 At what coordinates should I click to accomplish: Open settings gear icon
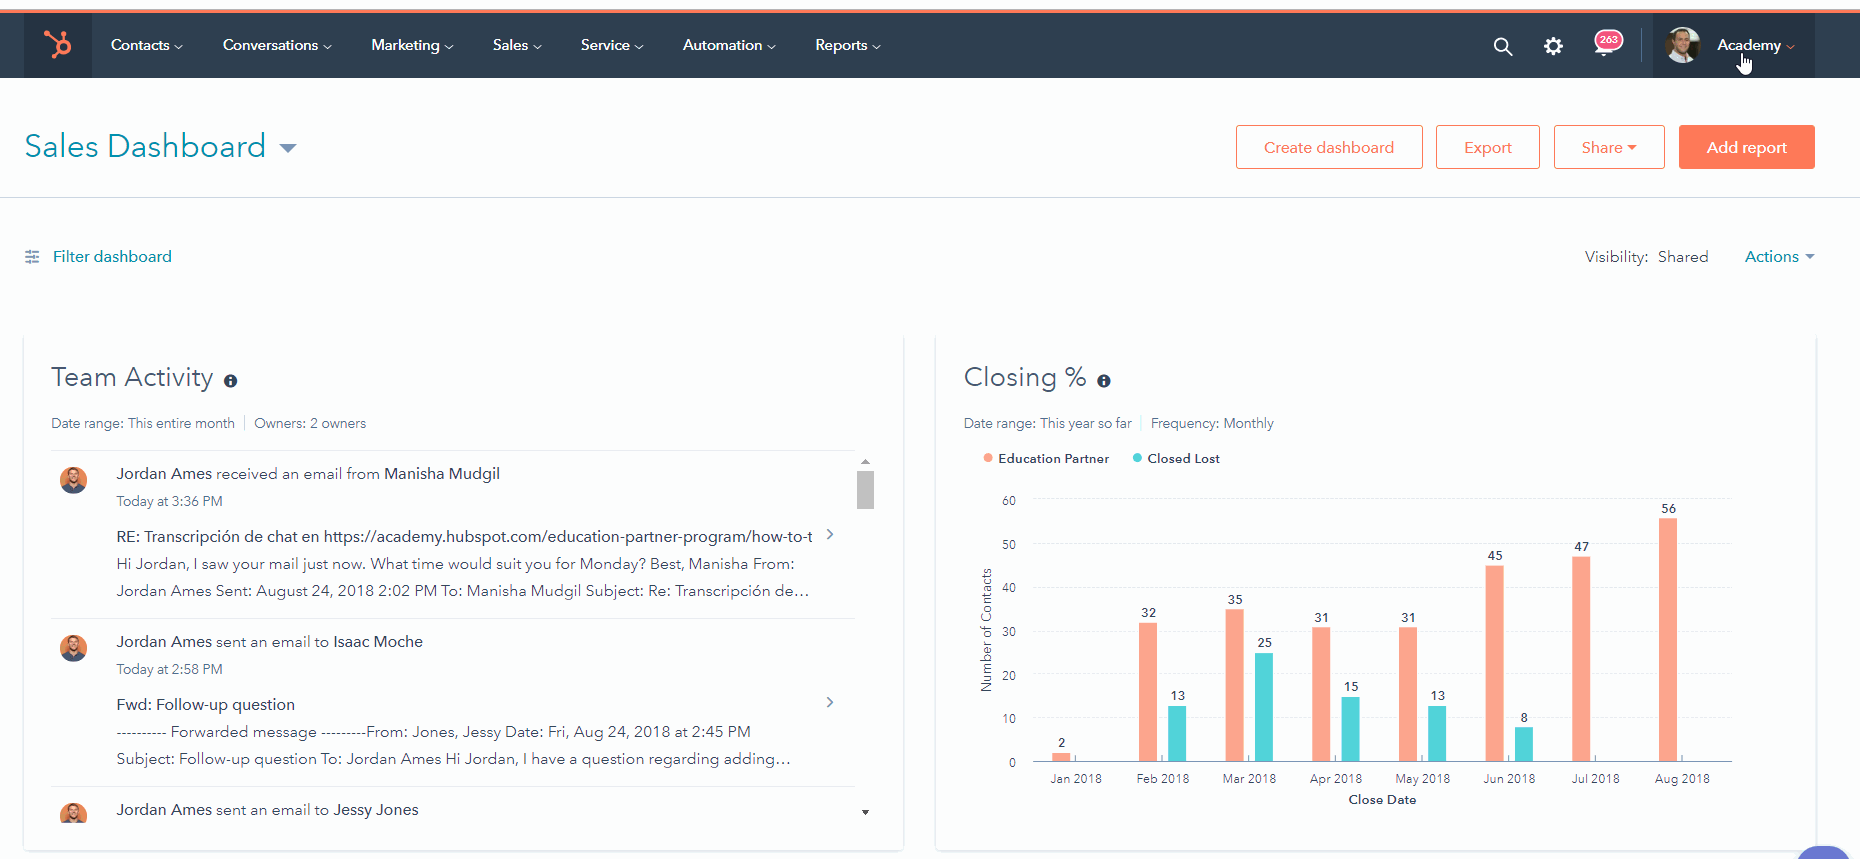[1553, 46]
